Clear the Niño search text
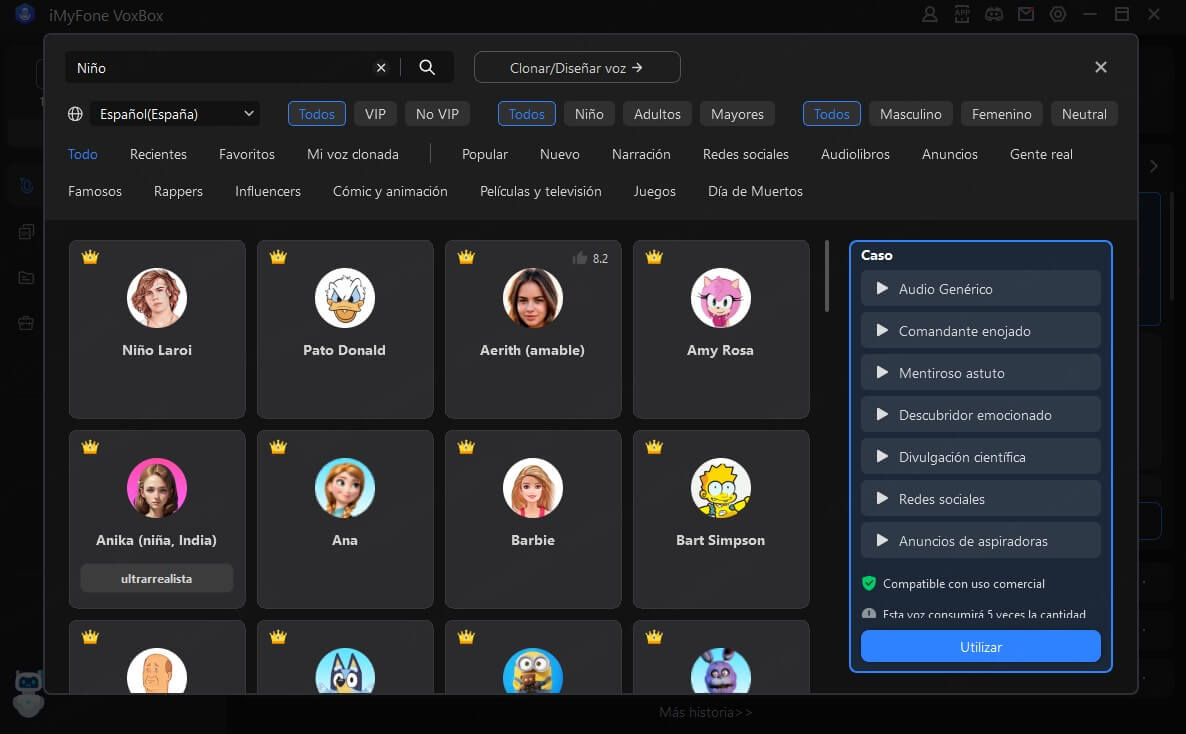1186x734 pixels. point(381,67)
